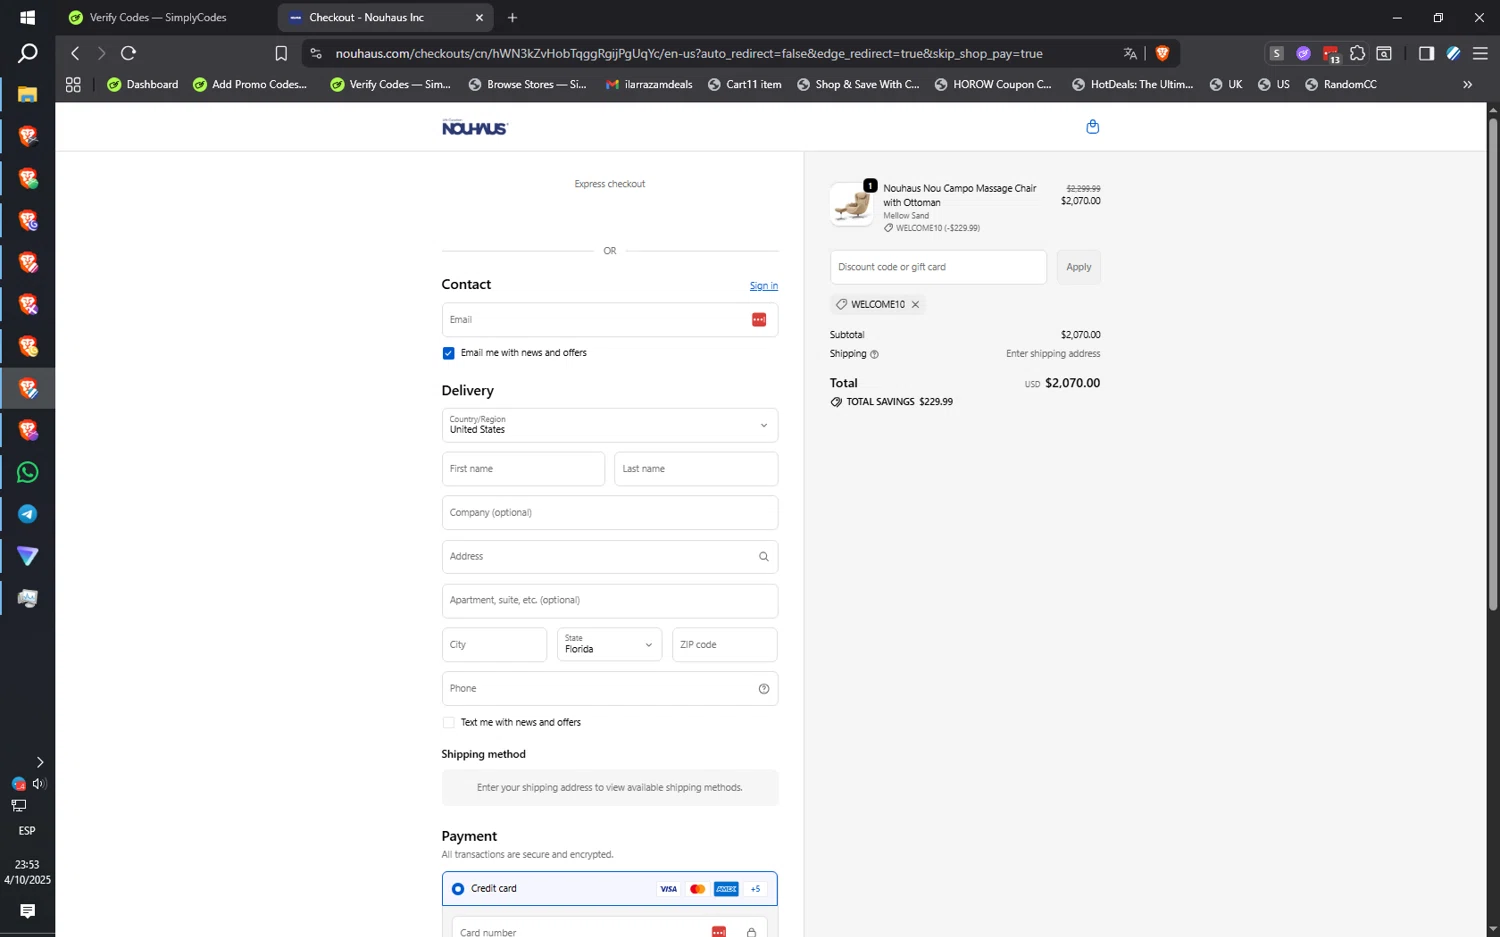Click the First name field
This screenshot has height=937, width=1500.
pos(523,469)
